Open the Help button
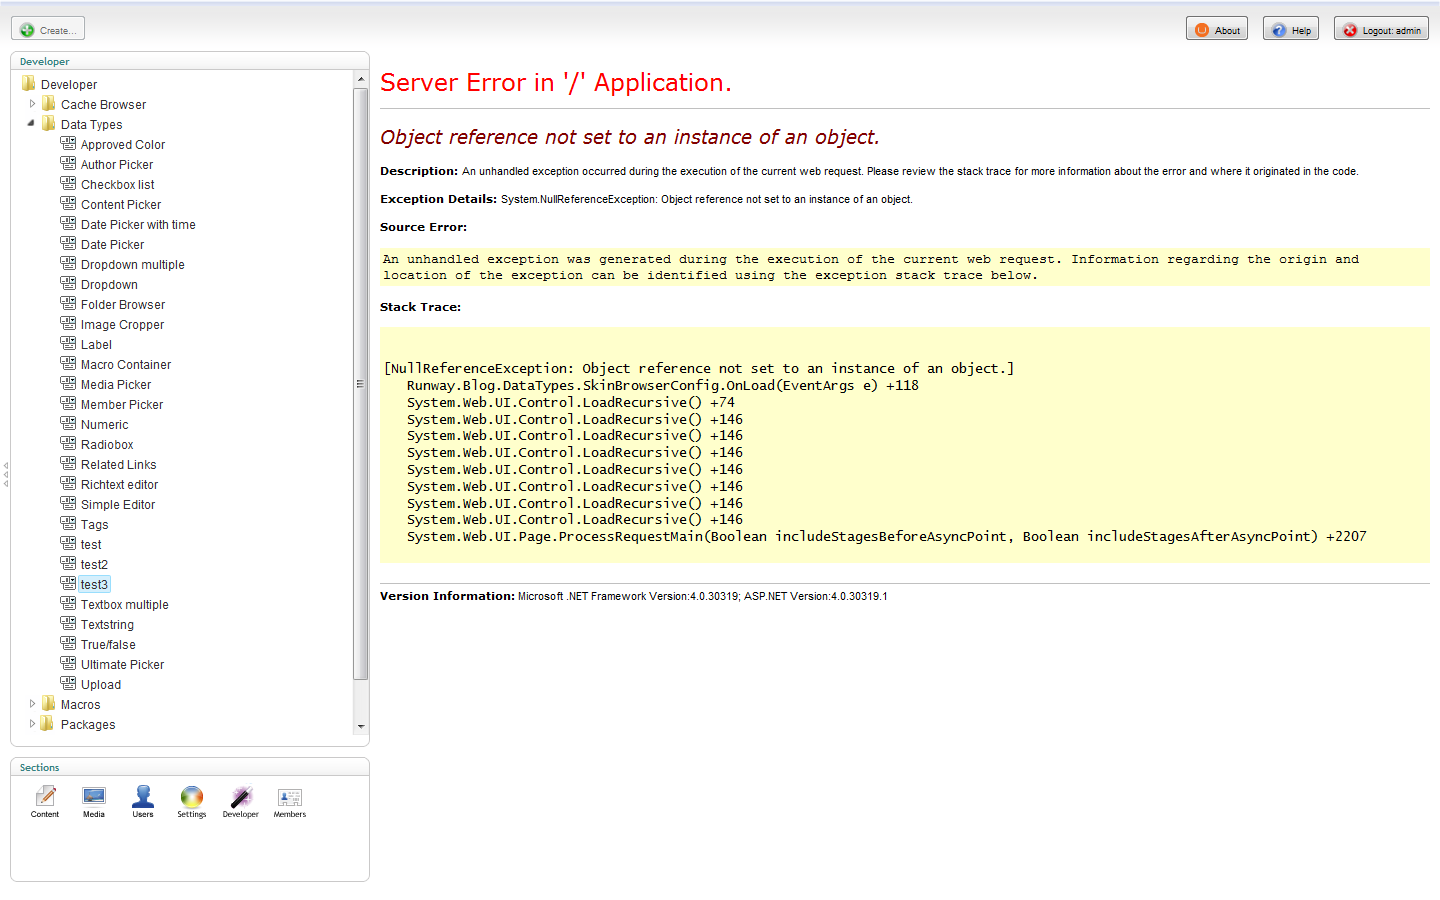 [x=1291, y=29]
